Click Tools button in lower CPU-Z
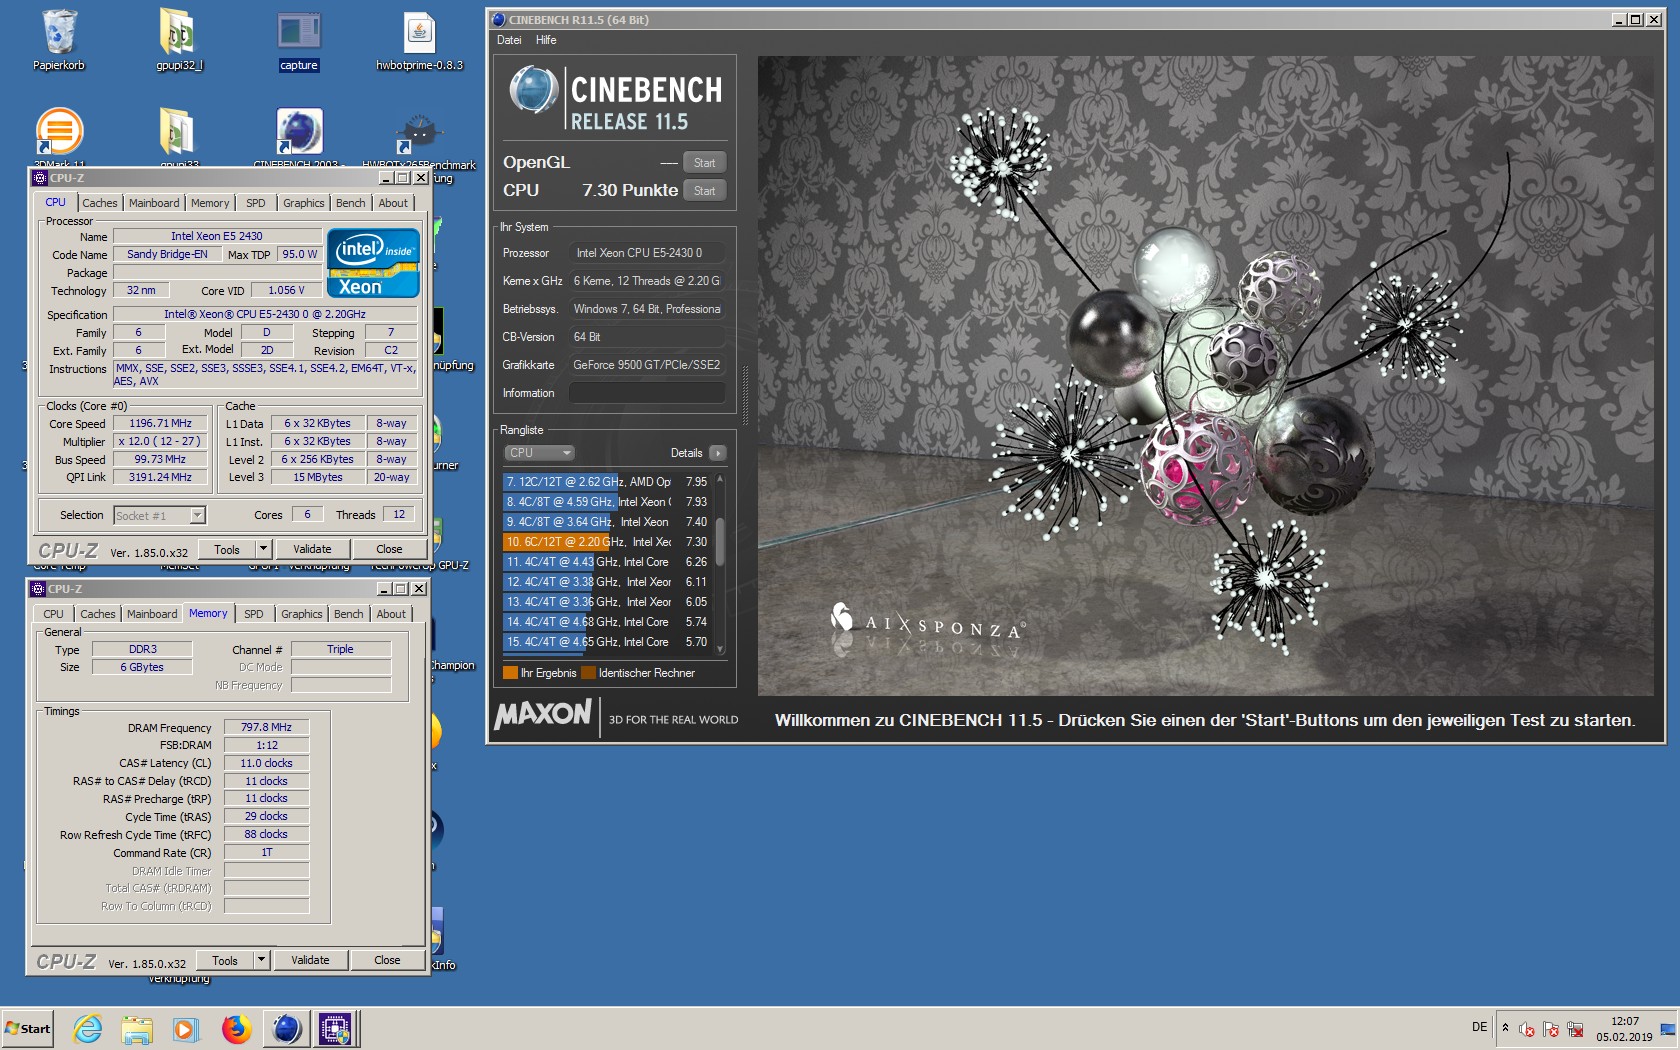1680x1050 pixels. click(225, 961)
